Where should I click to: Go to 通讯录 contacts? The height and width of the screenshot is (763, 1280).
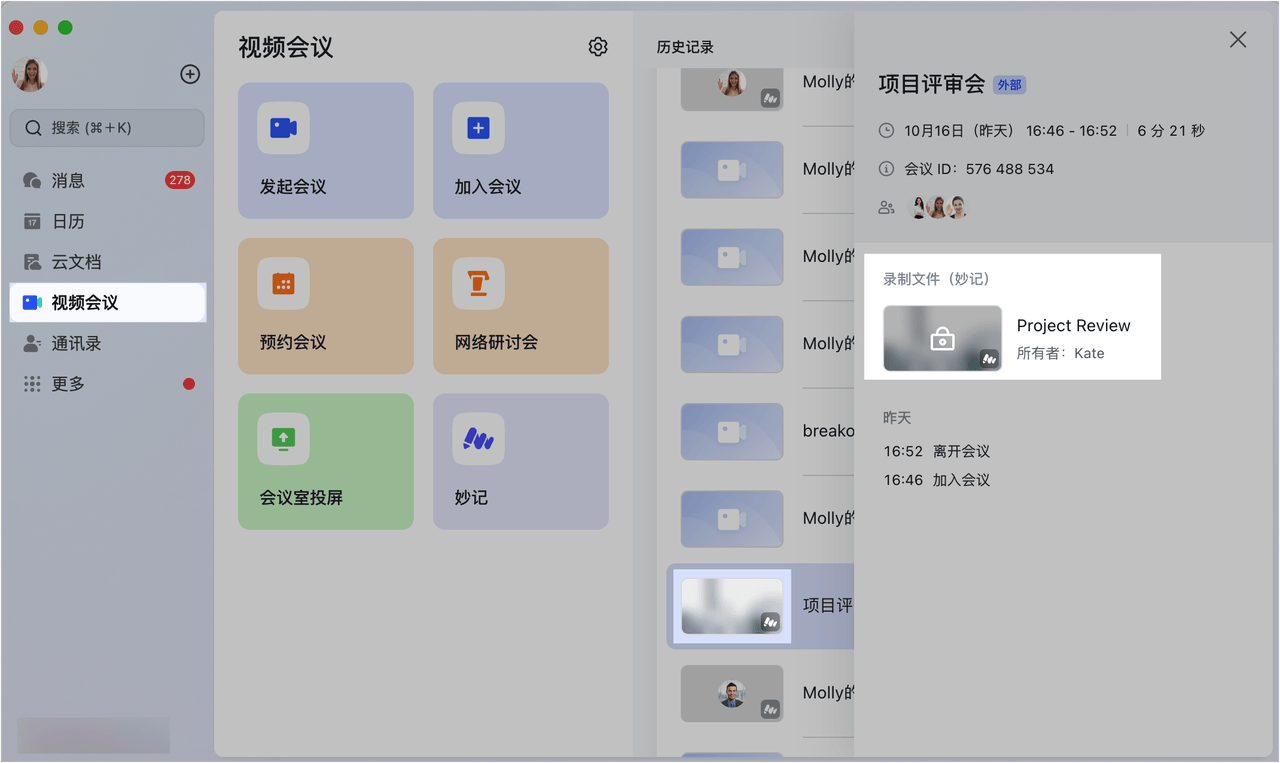(76, 344)
